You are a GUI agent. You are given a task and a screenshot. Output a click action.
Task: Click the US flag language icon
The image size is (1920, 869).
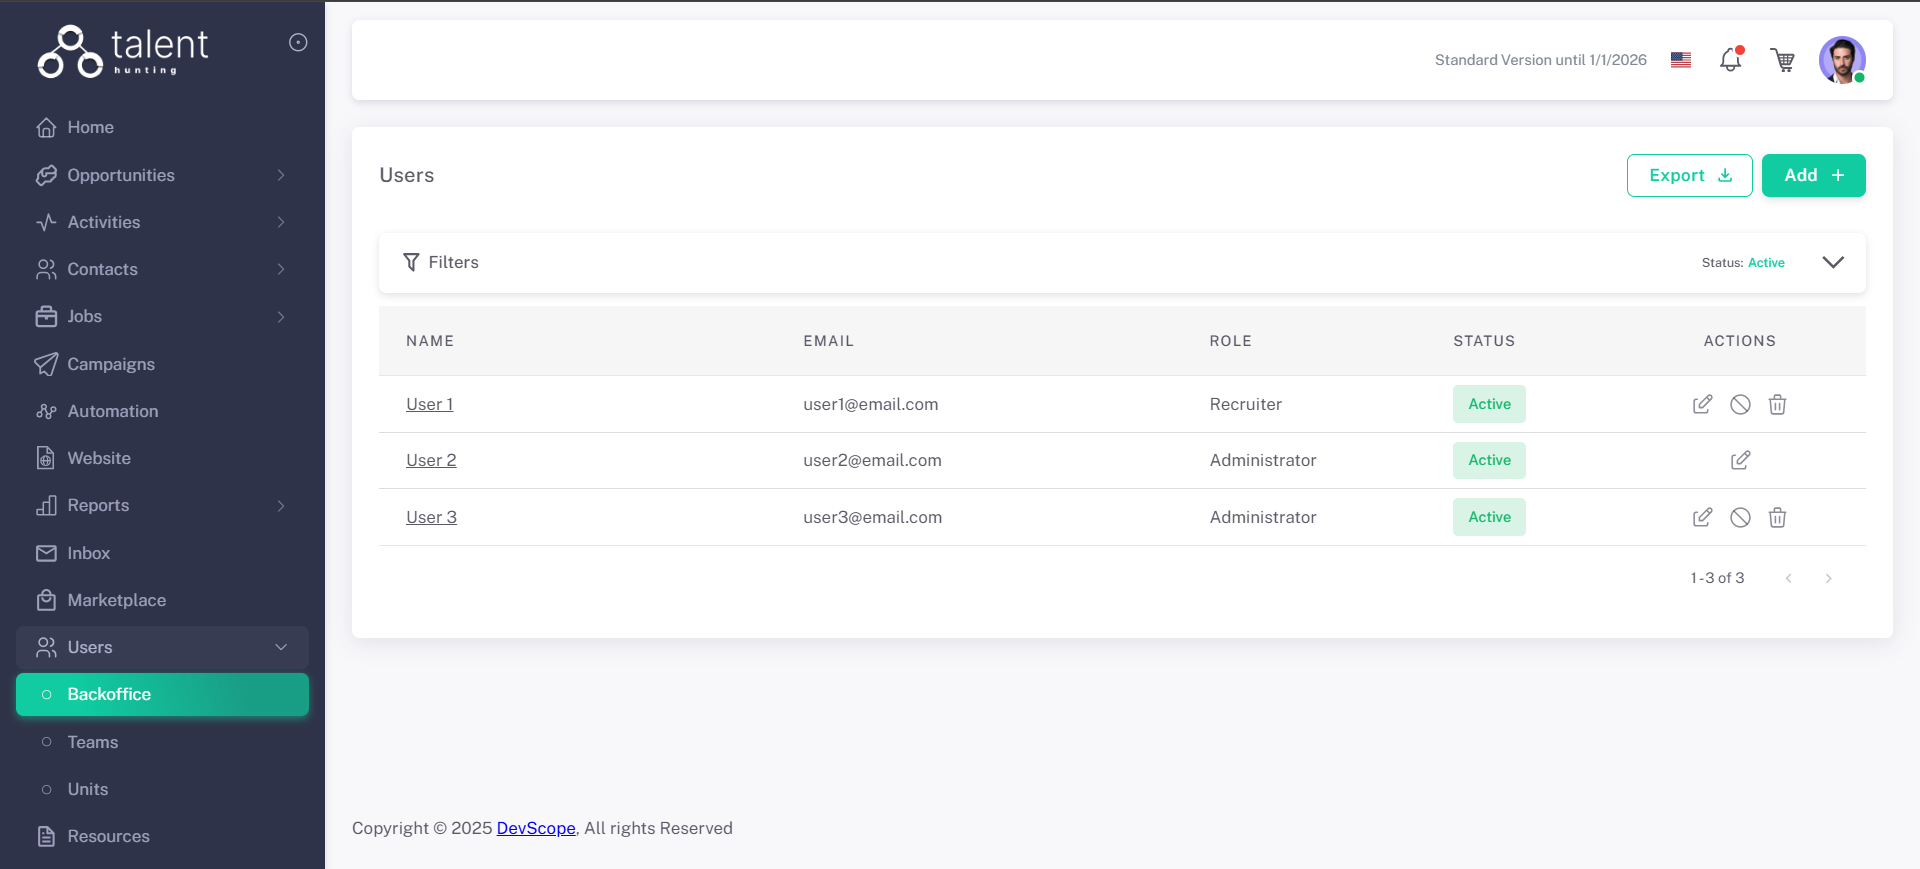[1681, 60]
